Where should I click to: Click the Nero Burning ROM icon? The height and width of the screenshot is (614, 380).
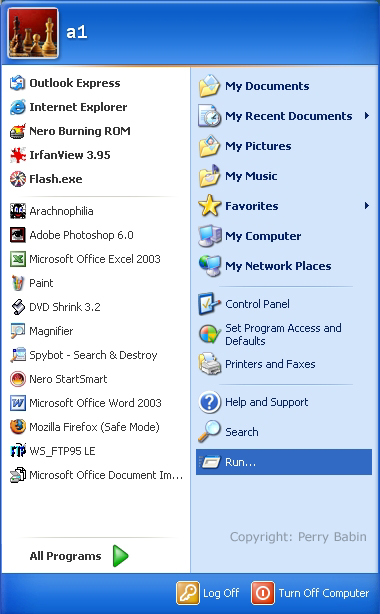(18, 131)
